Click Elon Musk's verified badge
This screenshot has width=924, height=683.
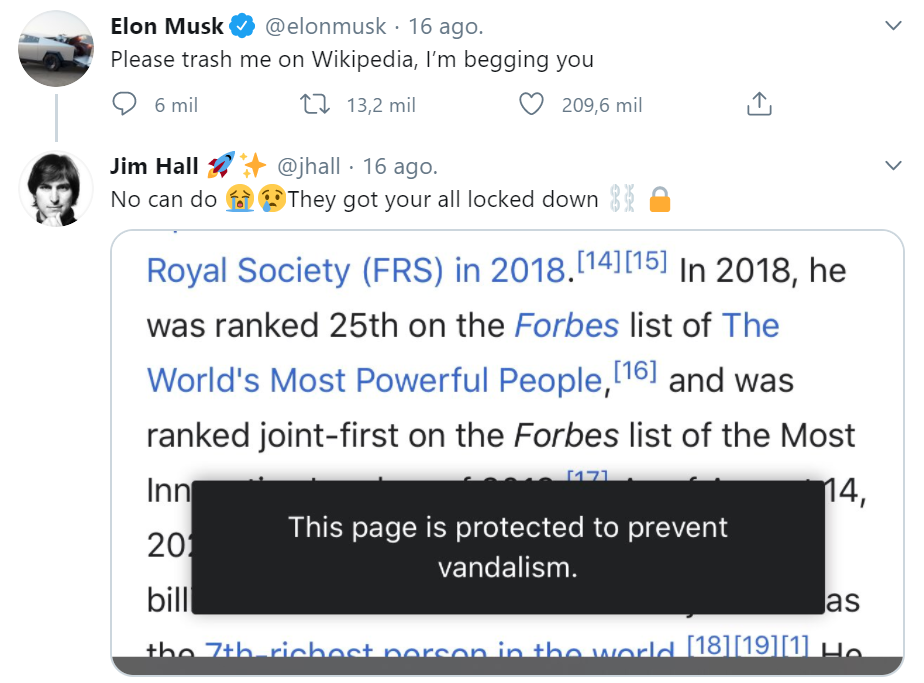point(242,26)
